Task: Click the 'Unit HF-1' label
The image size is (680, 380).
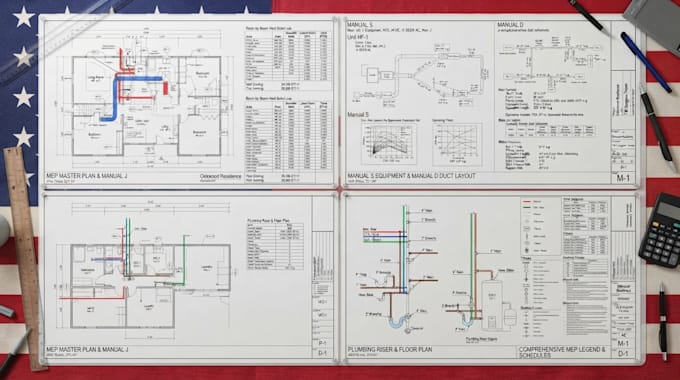Action: coord(358,37)
